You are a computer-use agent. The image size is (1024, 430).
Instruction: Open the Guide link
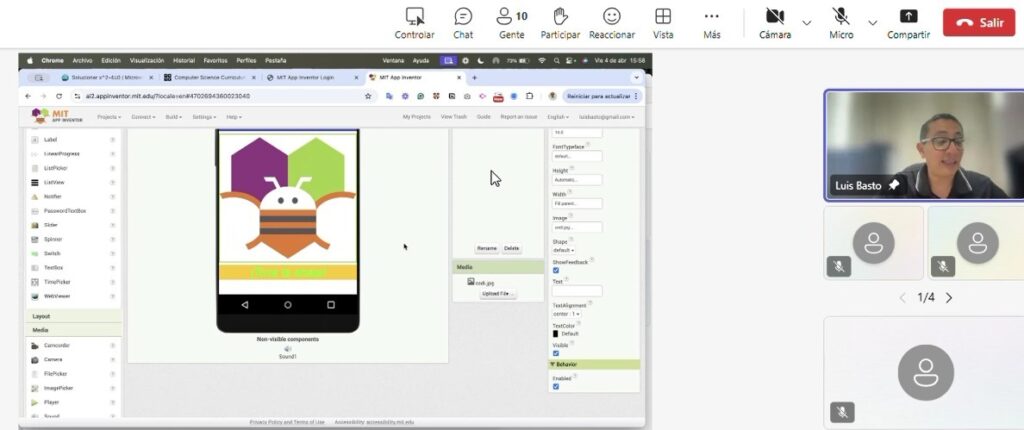483,117
